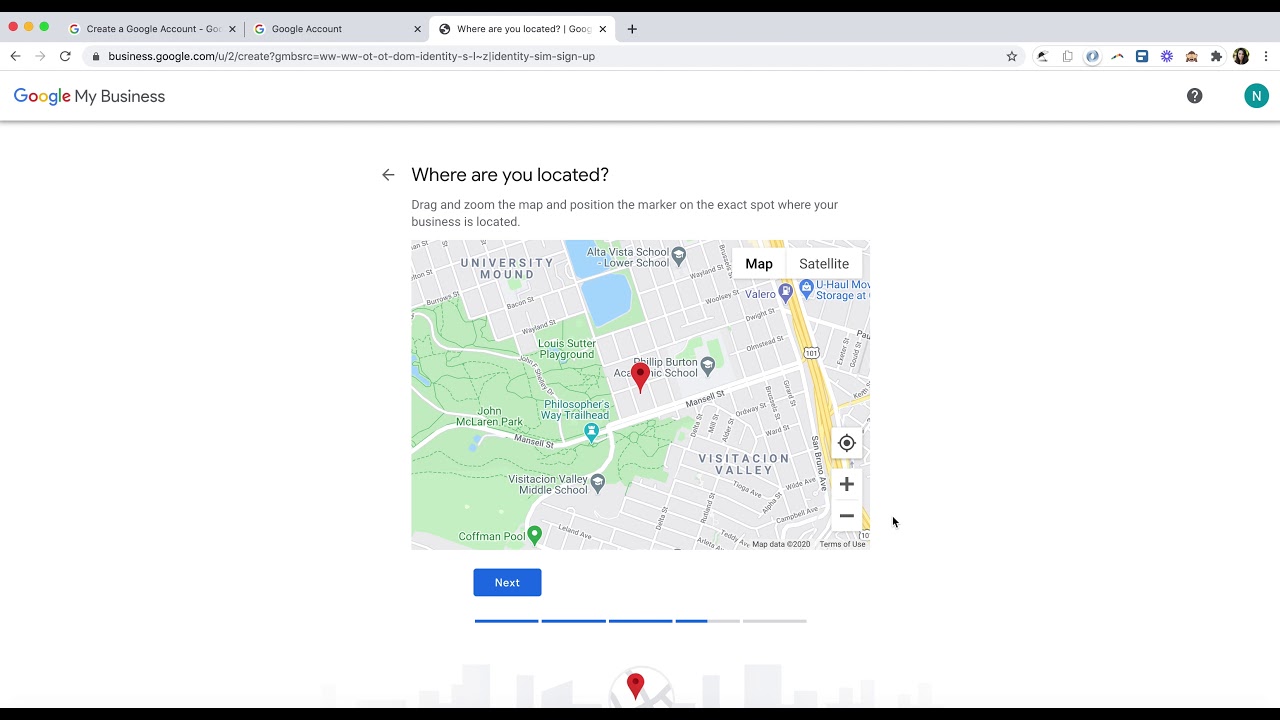The height and width of the screenshot is (720, 1280).
Task: Zoom out the map with minus button
Action: [847, 516]
